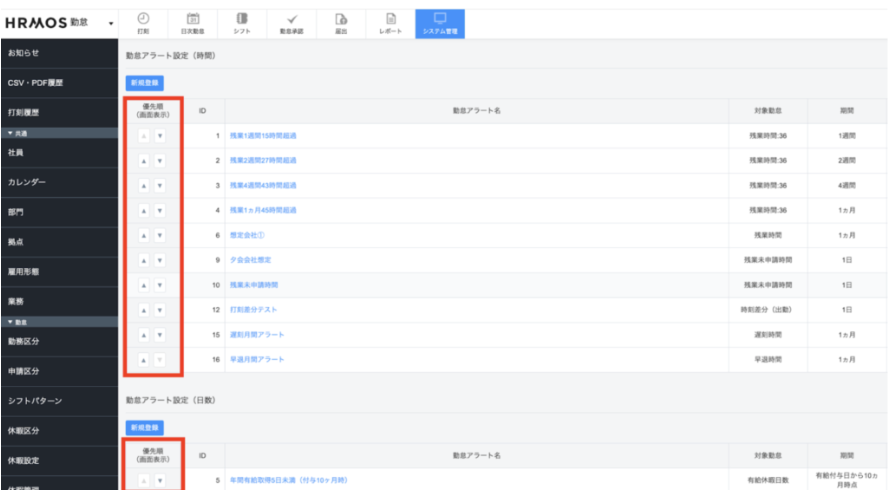The height and width of the screenshot is (490, 888).
Task: Open alert 残業1ヵ月45時間超過
Action: [x=263, y=210]
